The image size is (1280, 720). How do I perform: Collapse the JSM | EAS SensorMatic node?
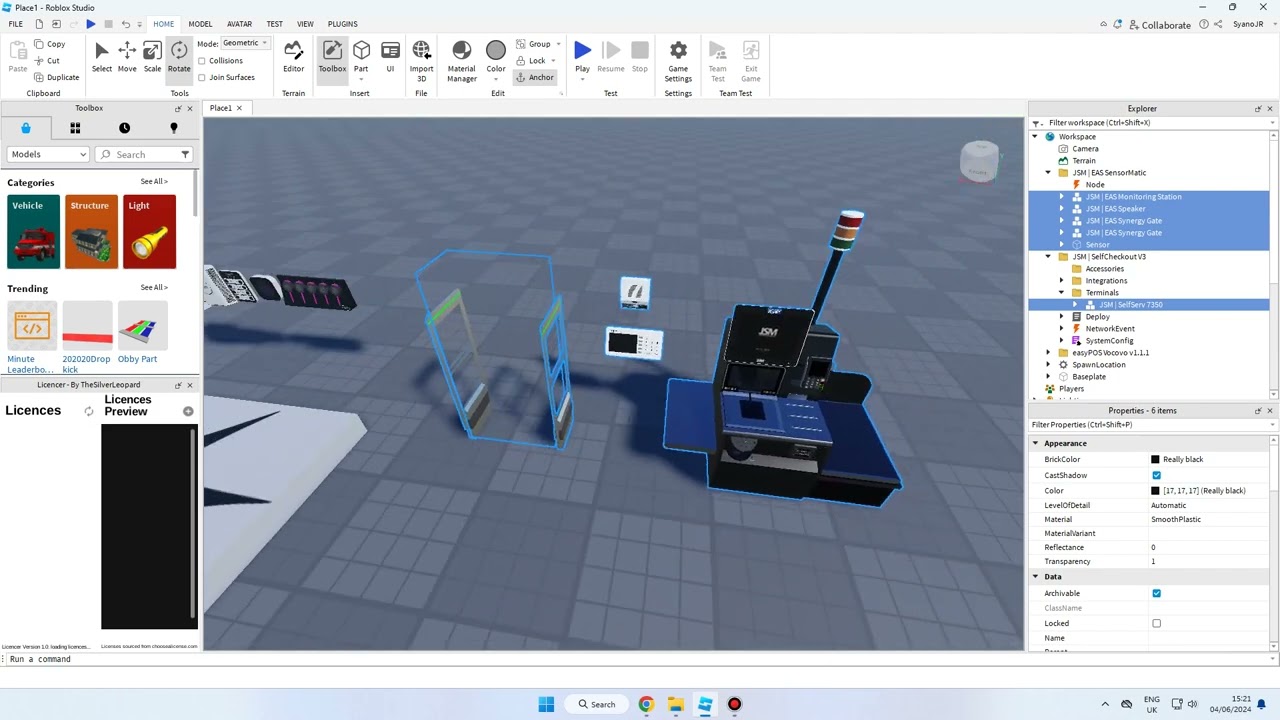1048,173
